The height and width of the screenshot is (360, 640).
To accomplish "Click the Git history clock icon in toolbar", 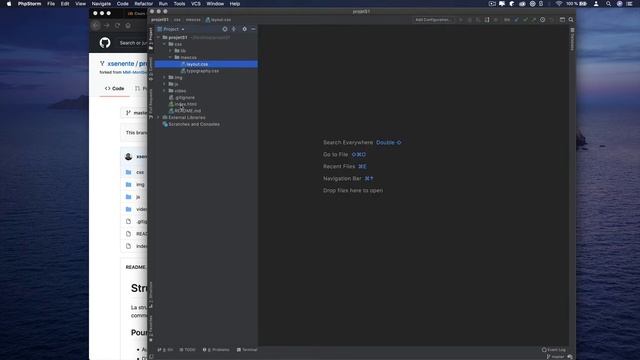I will [x=542, y=20].
